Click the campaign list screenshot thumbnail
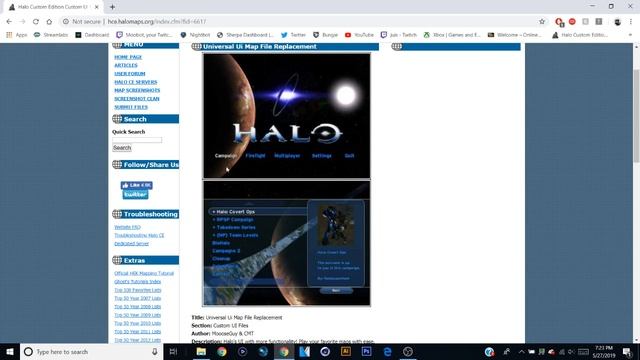The height and width of the screenshot is (360, 640). coord(287,244)
